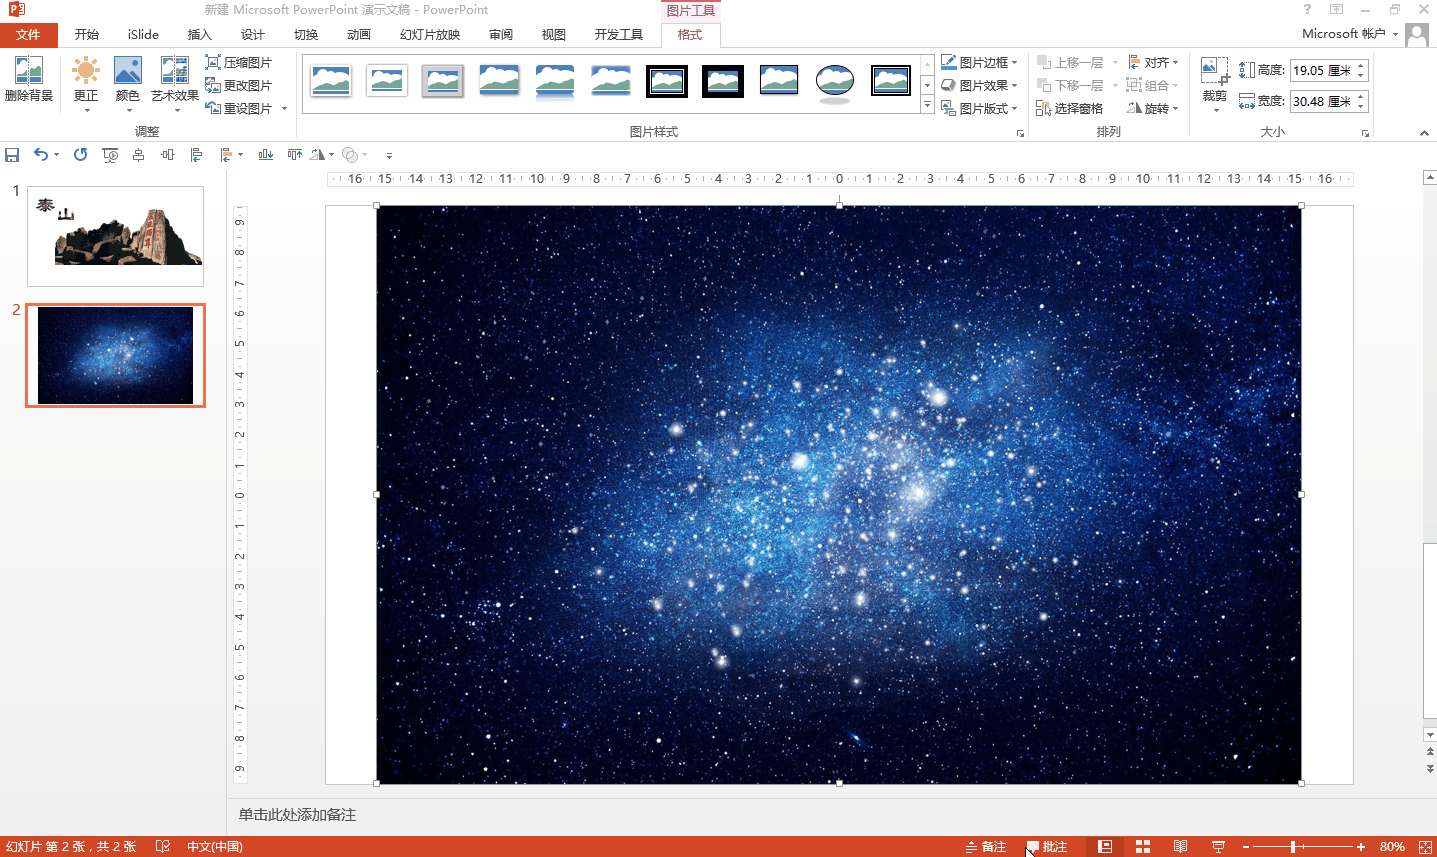Image resolution: width=1437 pixels, height=857 pixels.
Task: Click the Save icon in quick access toolbar
Action: click(12, 155)
